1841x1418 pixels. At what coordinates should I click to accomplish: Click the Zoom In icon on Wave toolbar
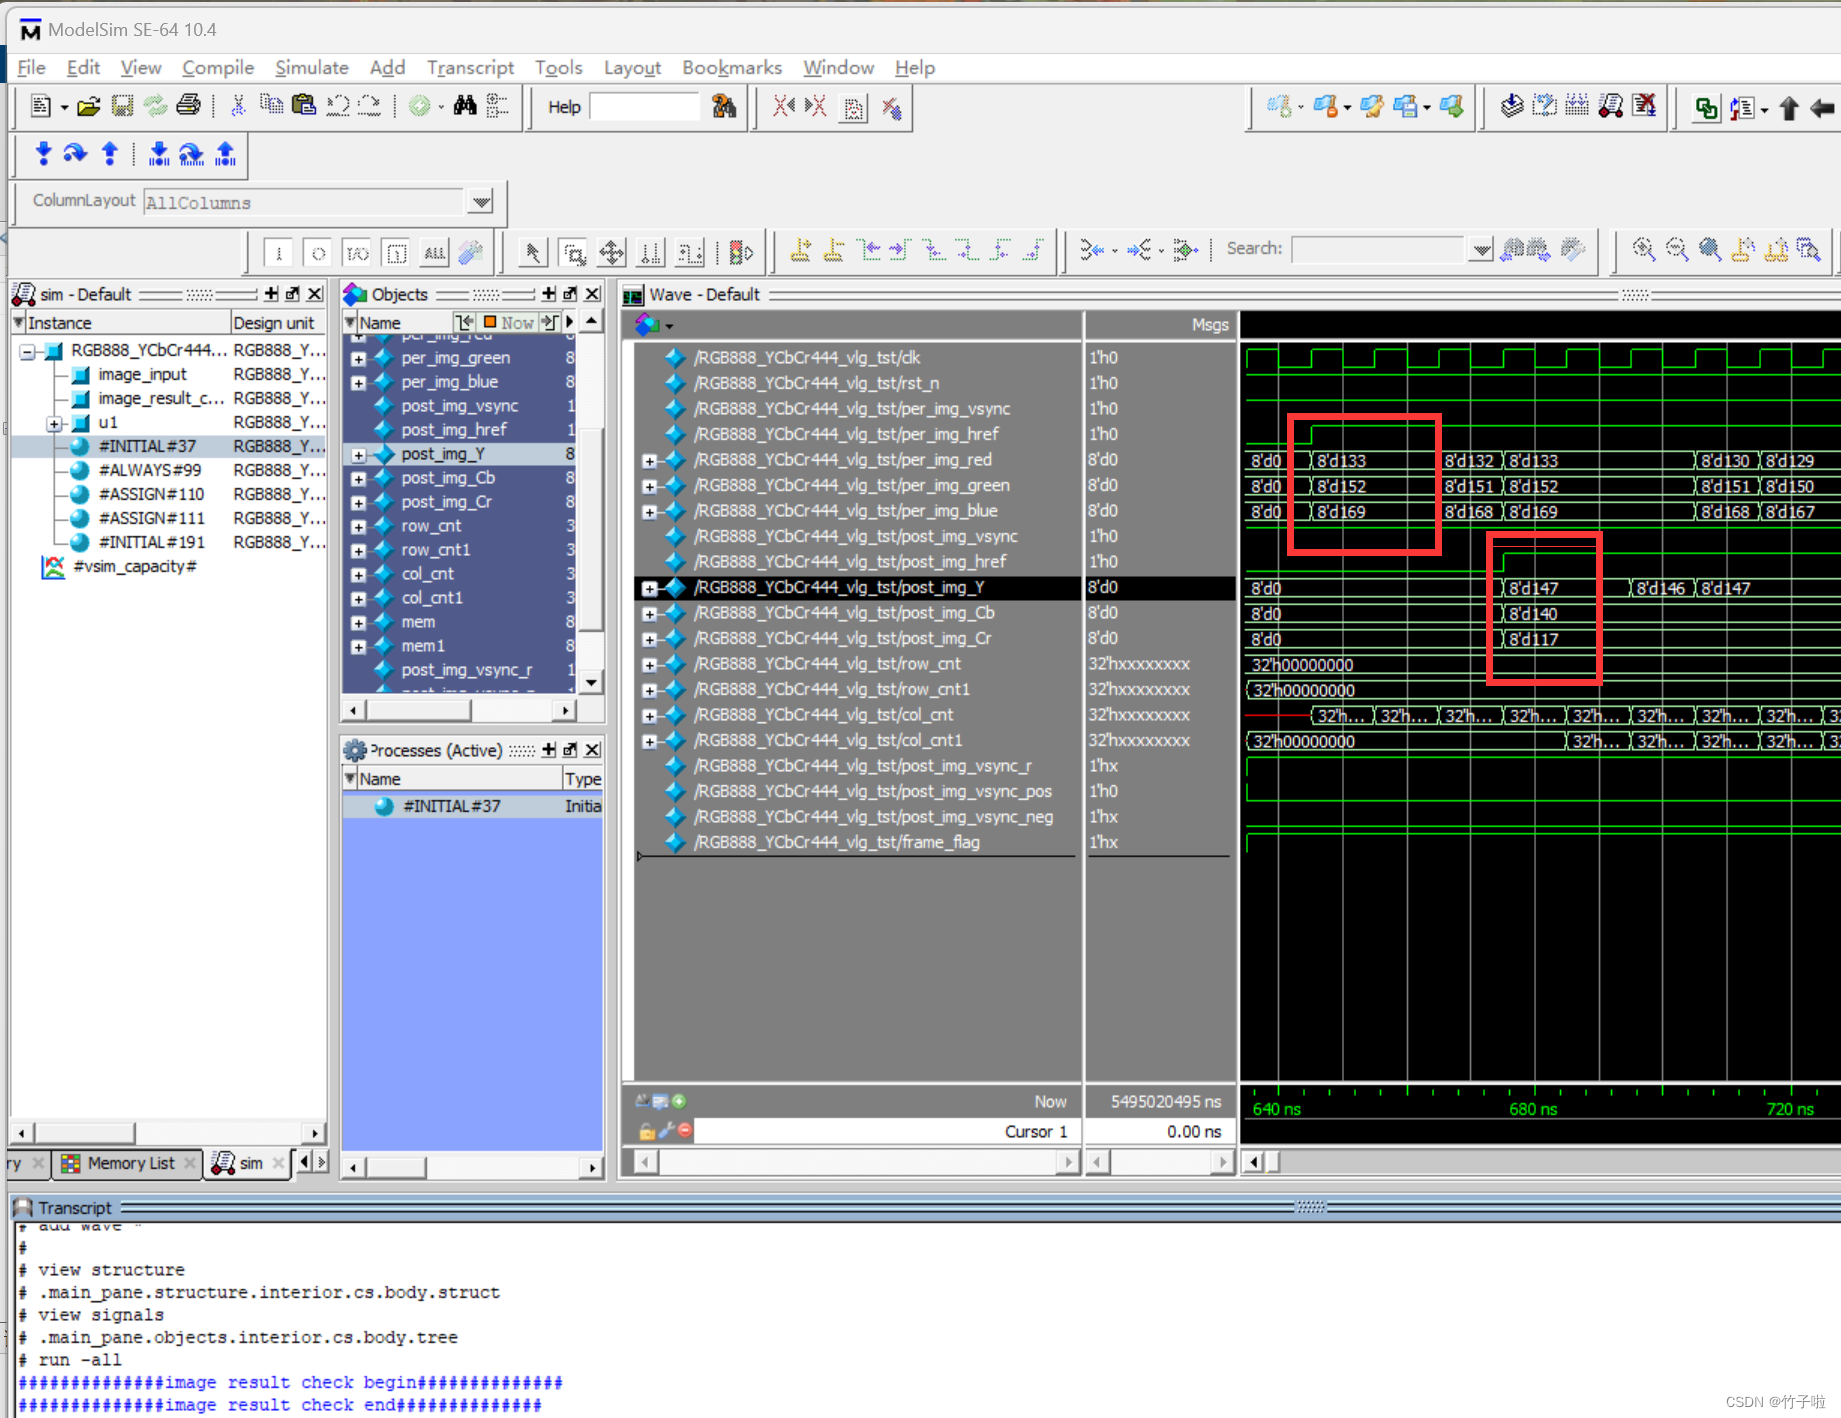1643,251
